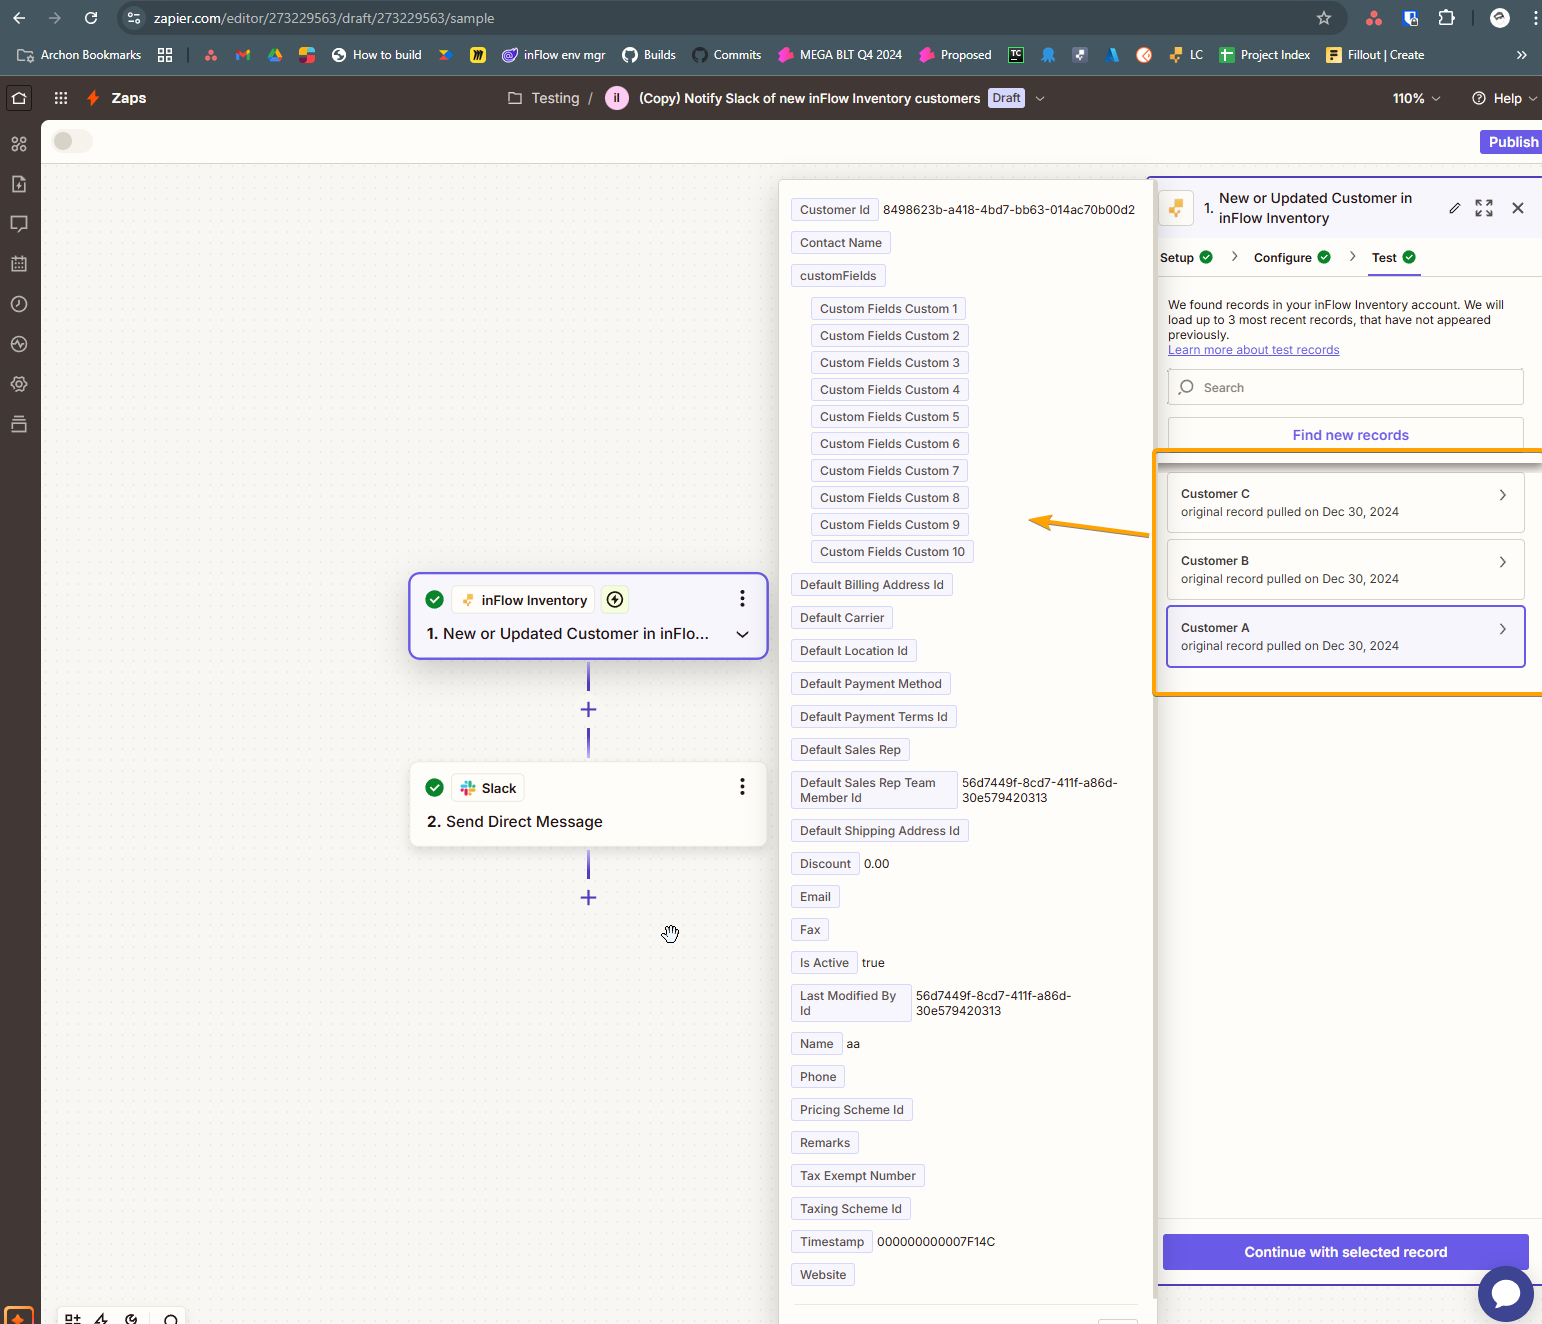Screen dimensions: 1542x1324
Task: Open the Testing folder breadcrumb
Action: 544,98
